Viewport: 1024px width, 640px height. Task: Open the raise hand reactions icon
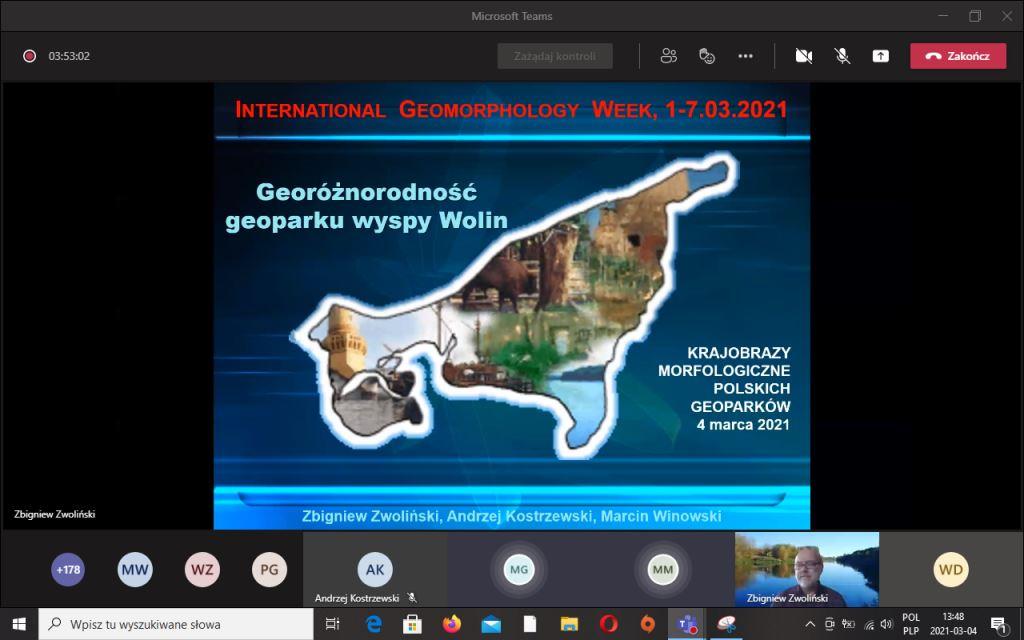707,56
